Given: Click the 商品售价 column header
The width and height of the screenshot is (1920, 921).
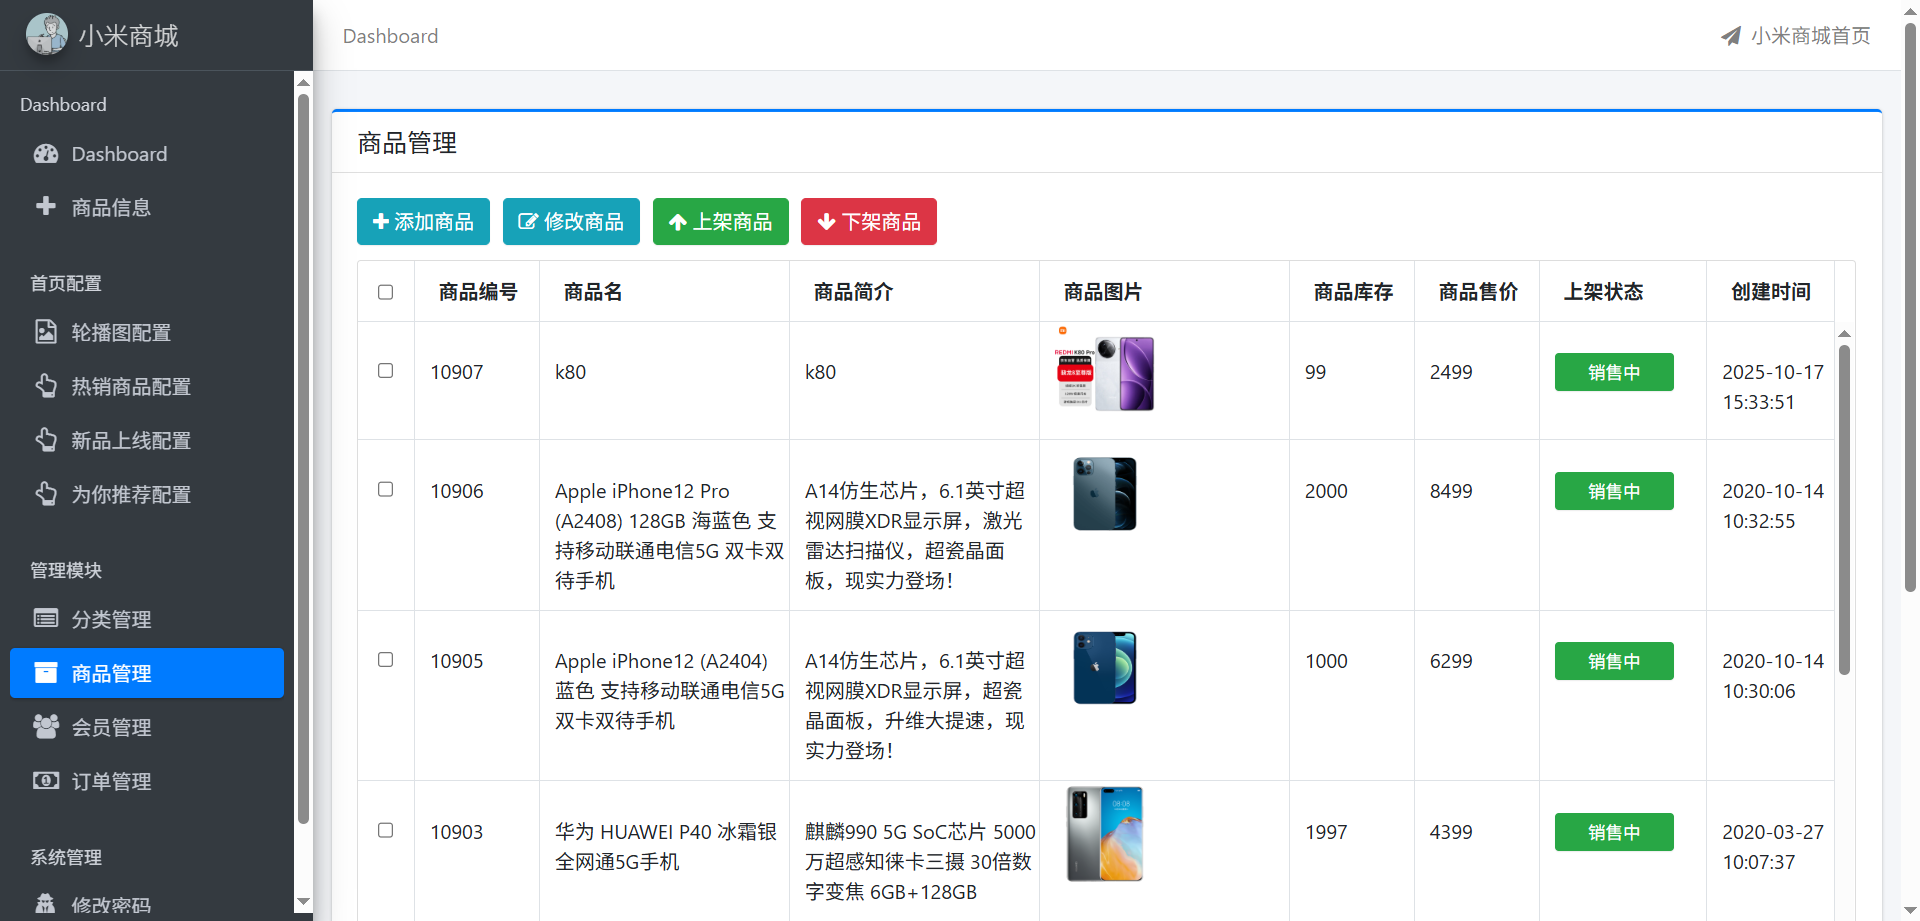Looking at the screenshot, I should [x=1478, y=292].
